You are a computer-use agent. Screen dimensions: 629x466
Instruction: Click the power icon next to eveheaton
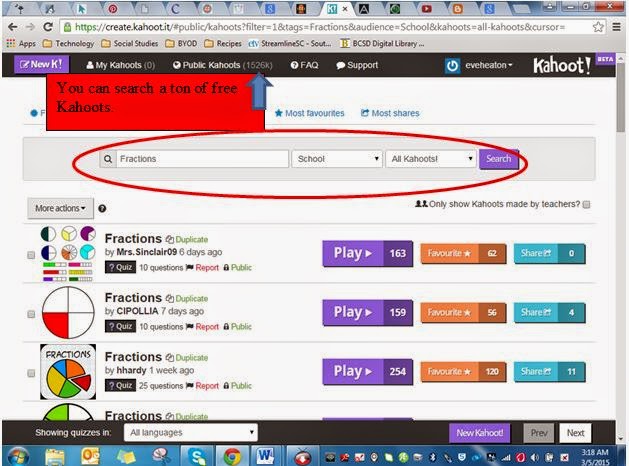coord(452,65)
